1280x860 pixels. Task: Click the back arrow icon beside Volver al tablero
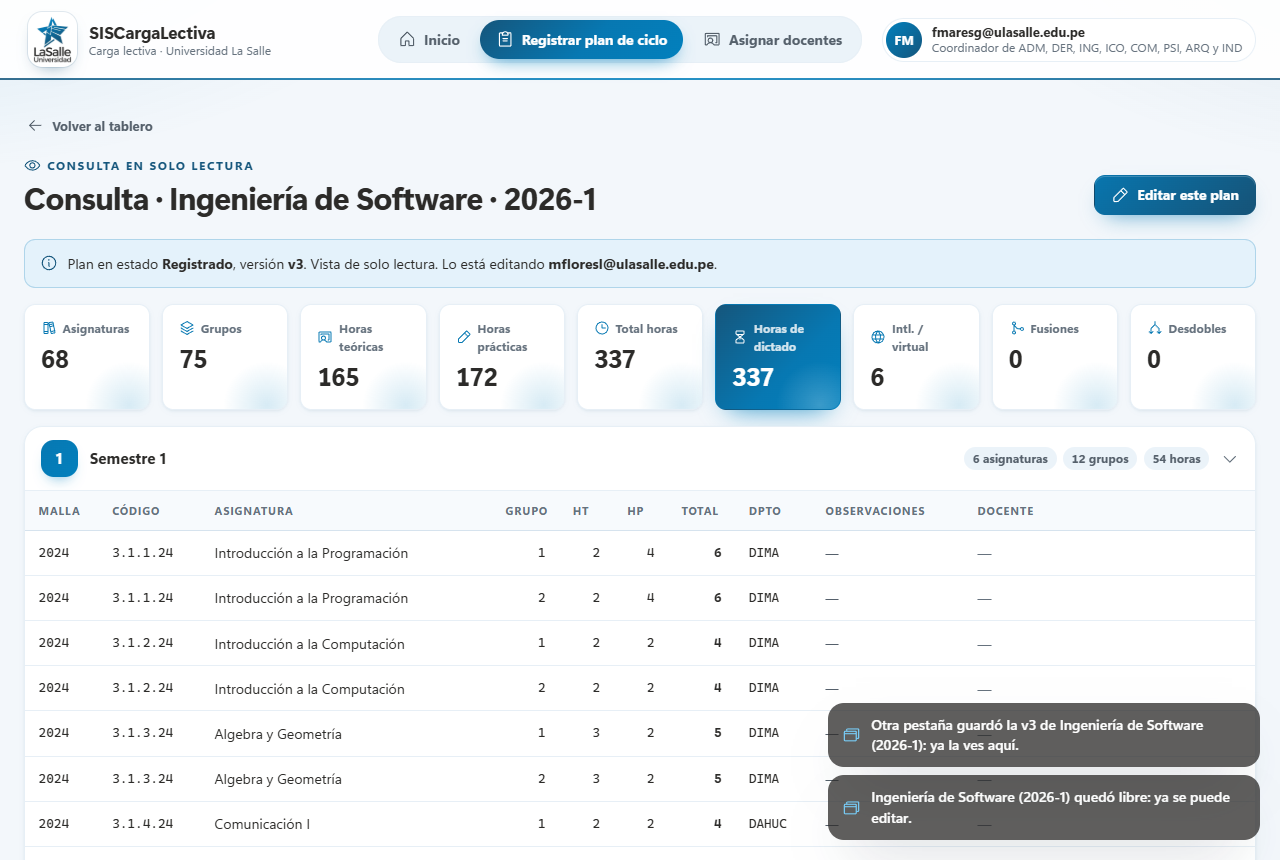35,126
